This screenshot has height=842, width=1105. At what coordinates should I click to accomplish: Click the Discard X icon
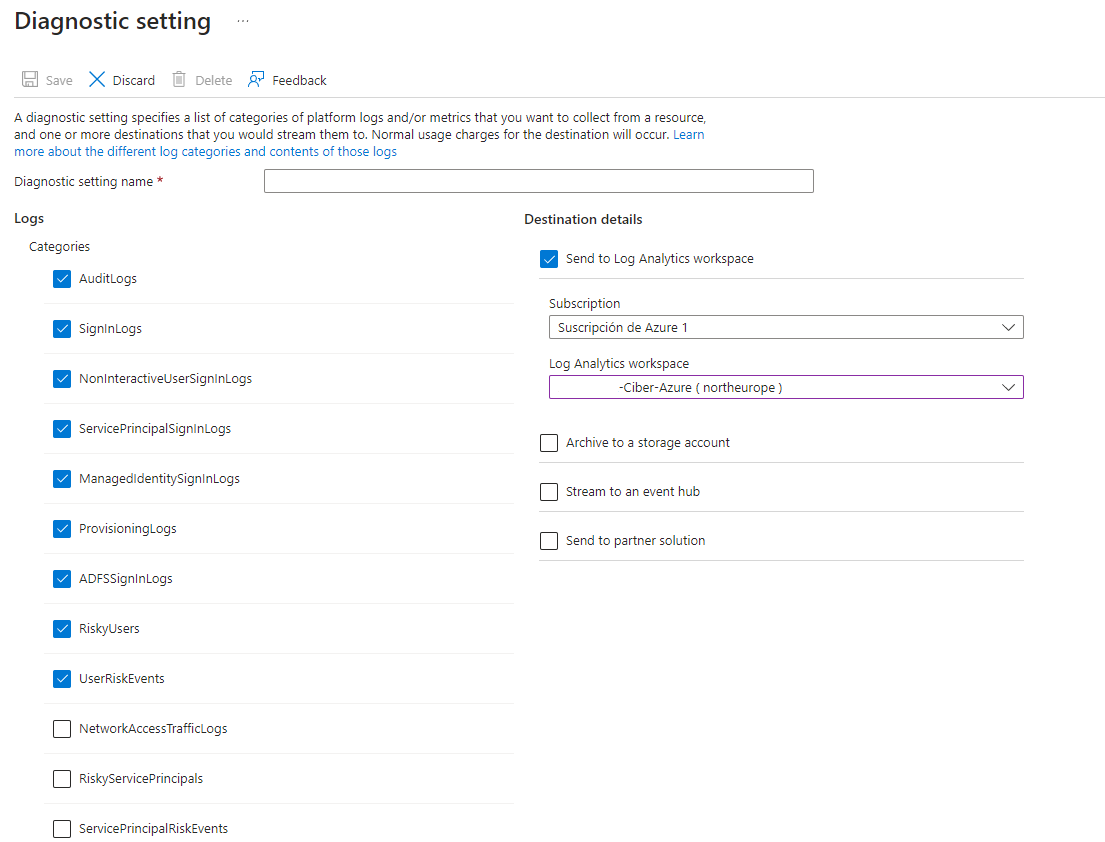(97, 80)
